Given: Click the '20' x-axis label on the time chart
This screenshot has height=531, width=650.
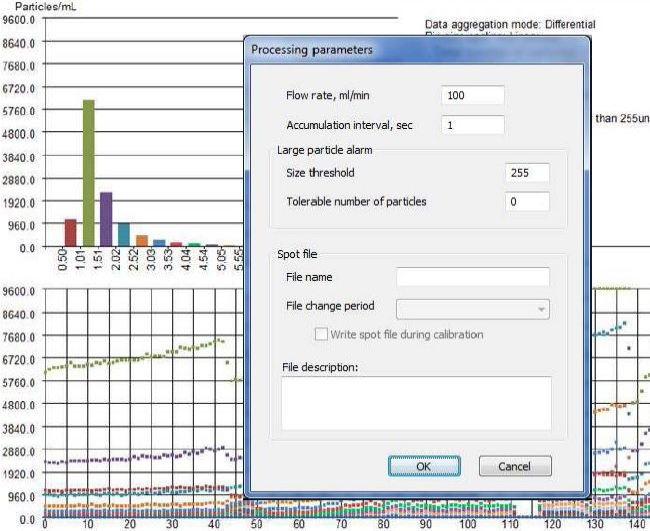Looking at the screenshot, I should [x=130, y=524].
